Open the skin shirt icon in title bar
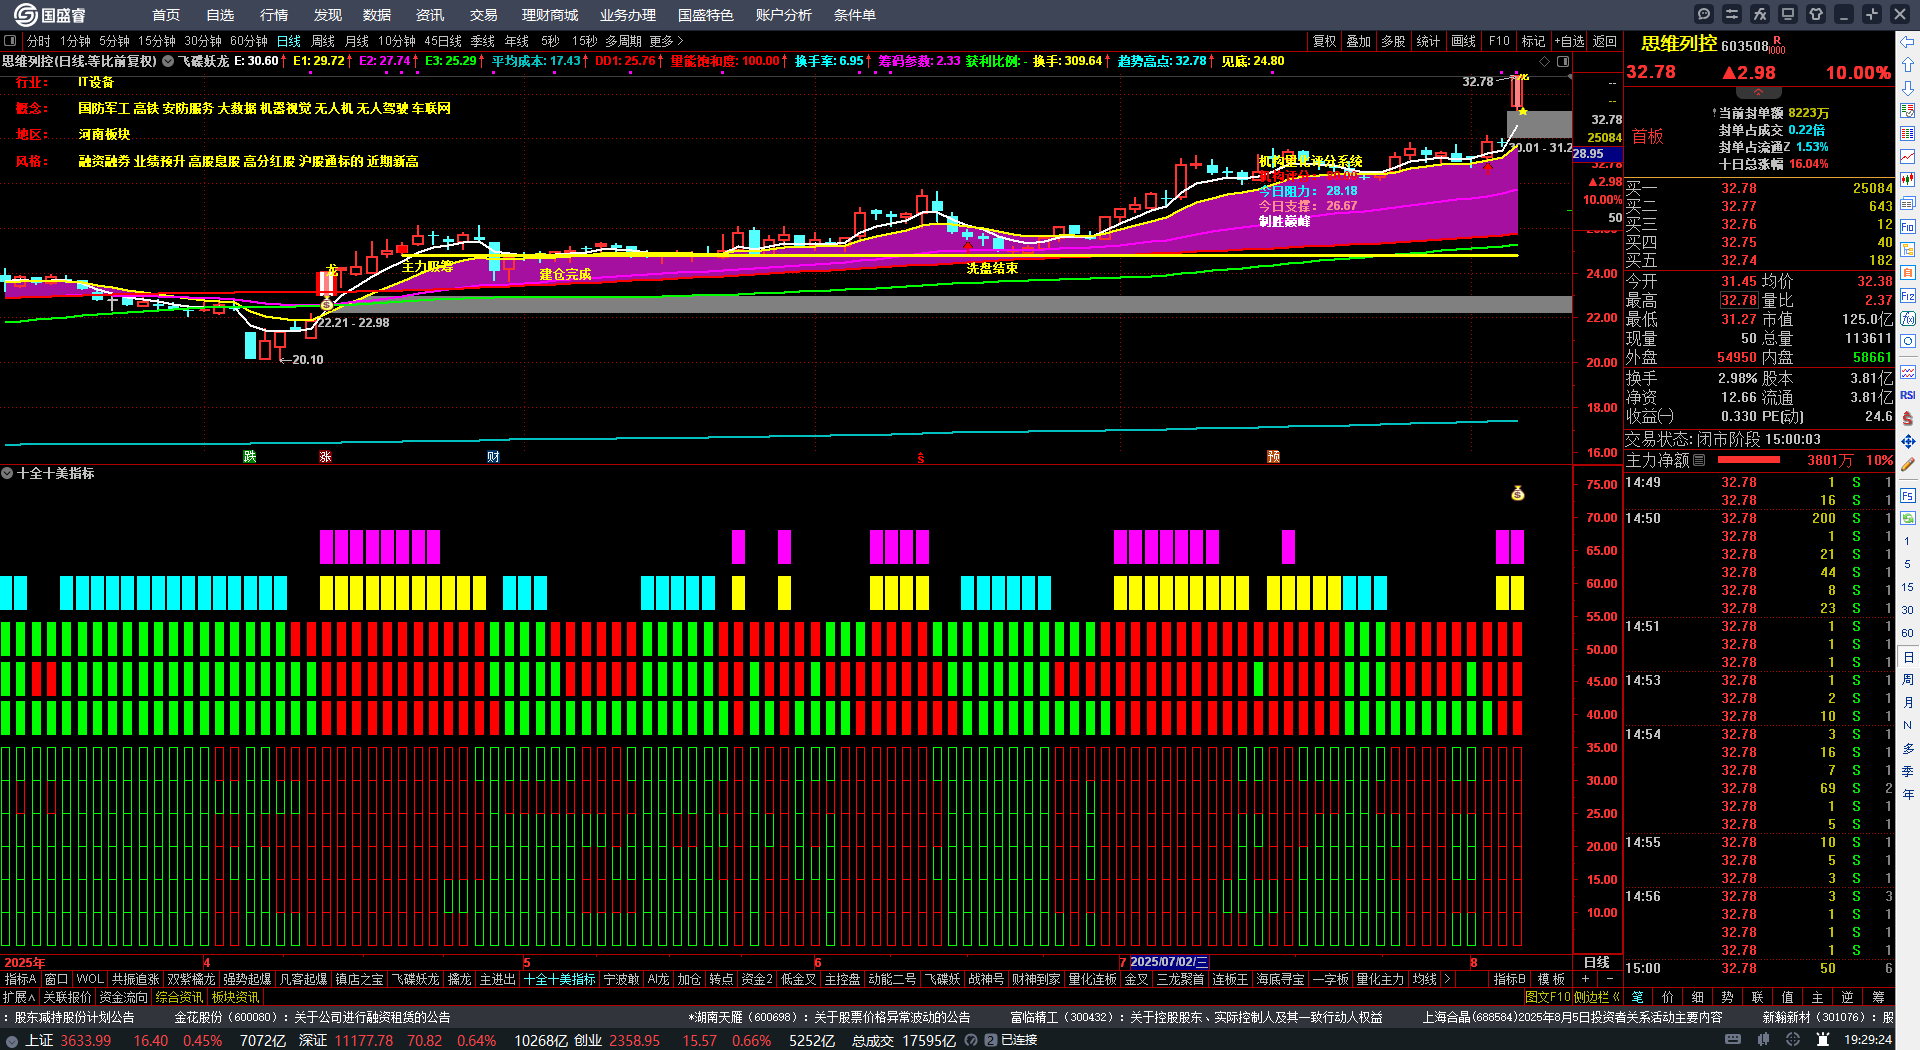 (x=1816, y=14)
